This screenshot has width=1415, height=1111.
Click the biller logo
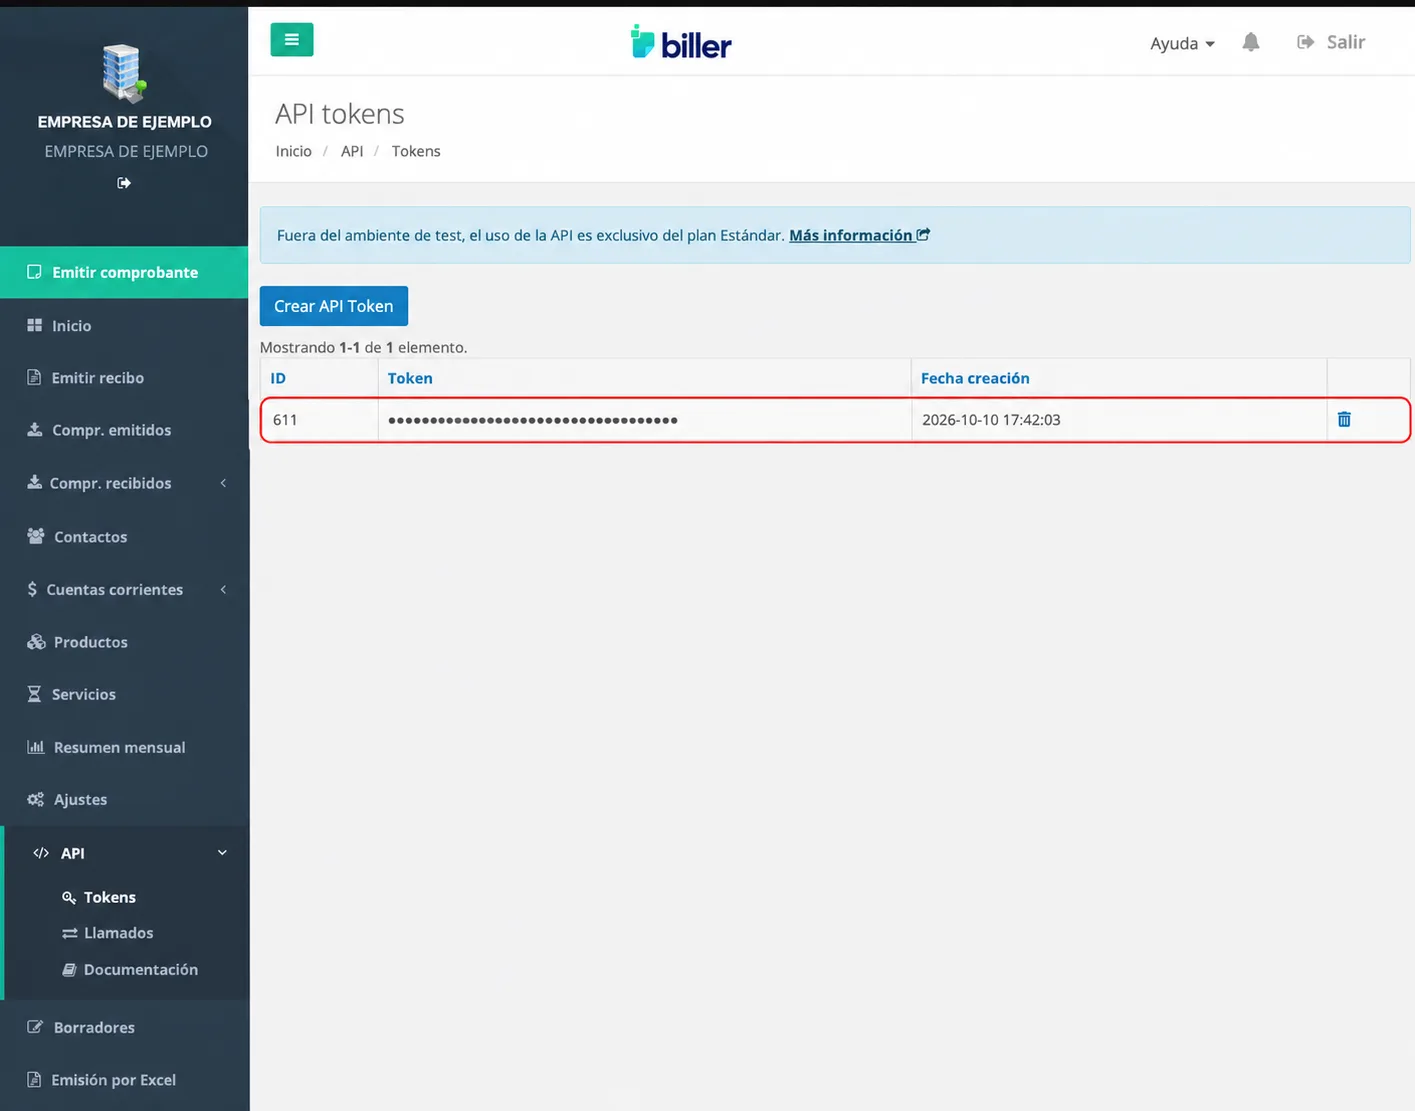(x=681, y=43)
